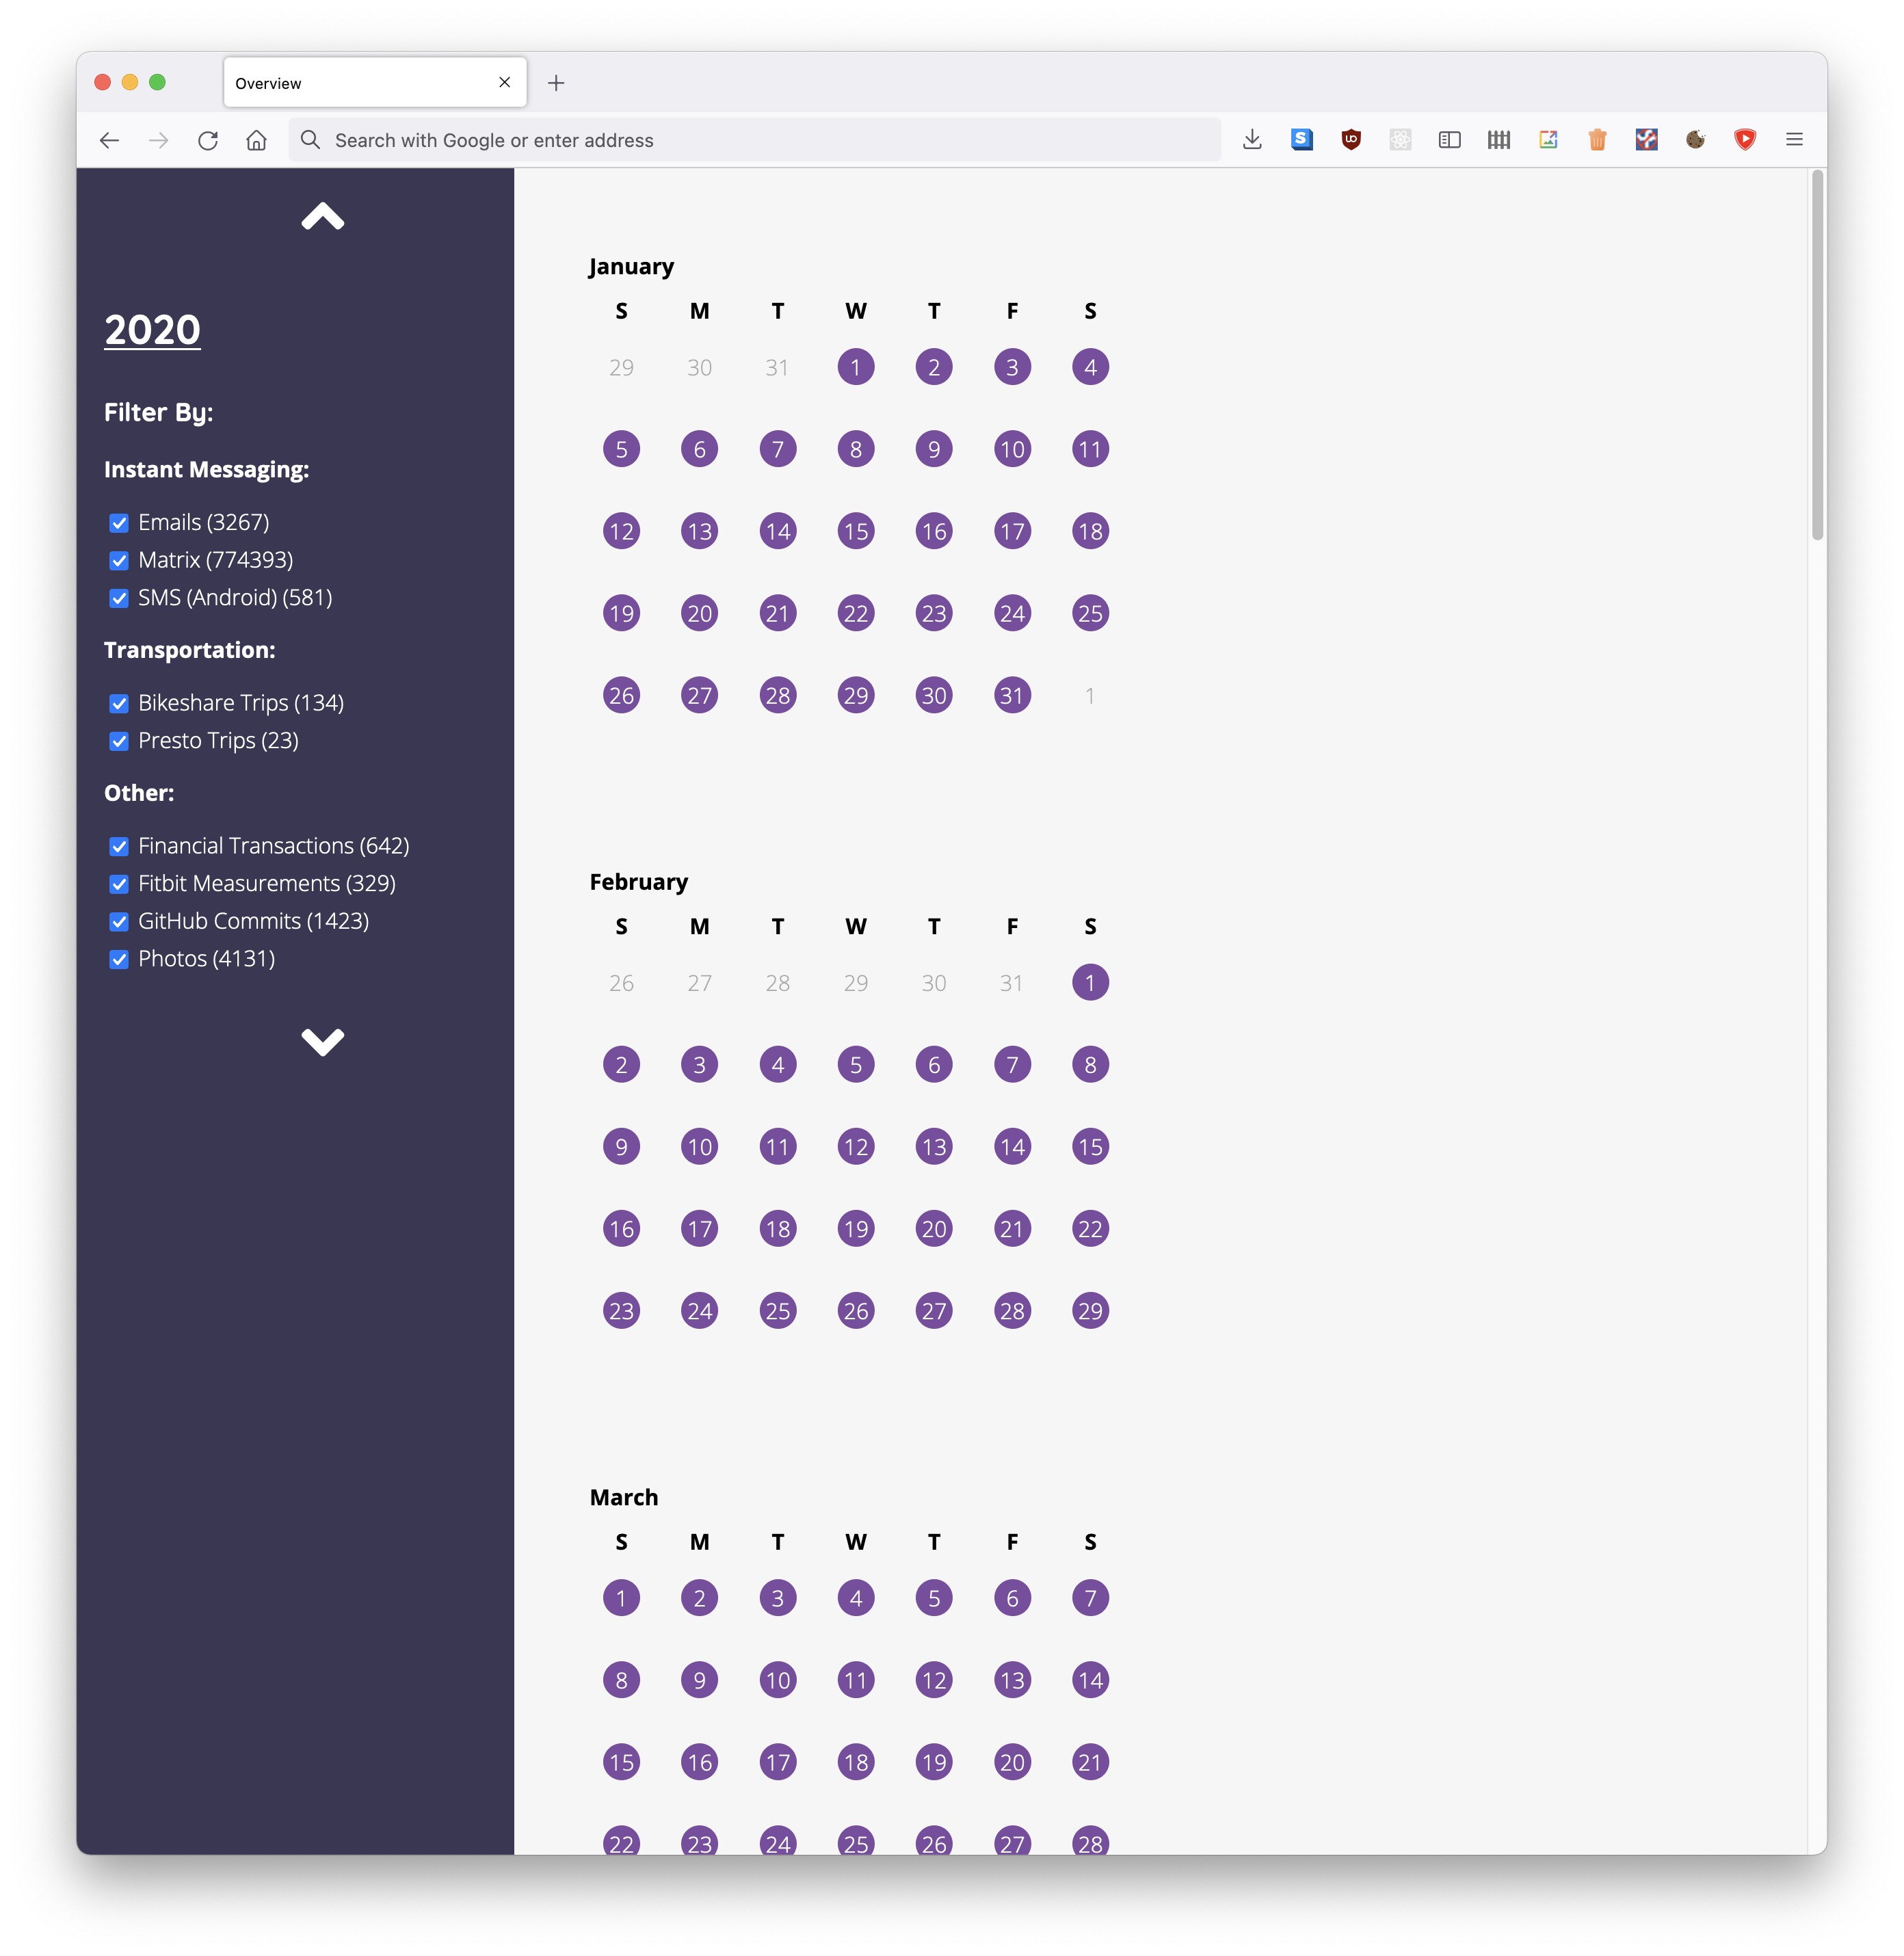Toggle the Bikeshare Trips filter
The image size is (1904, 1956).
(x=119, y=704)
